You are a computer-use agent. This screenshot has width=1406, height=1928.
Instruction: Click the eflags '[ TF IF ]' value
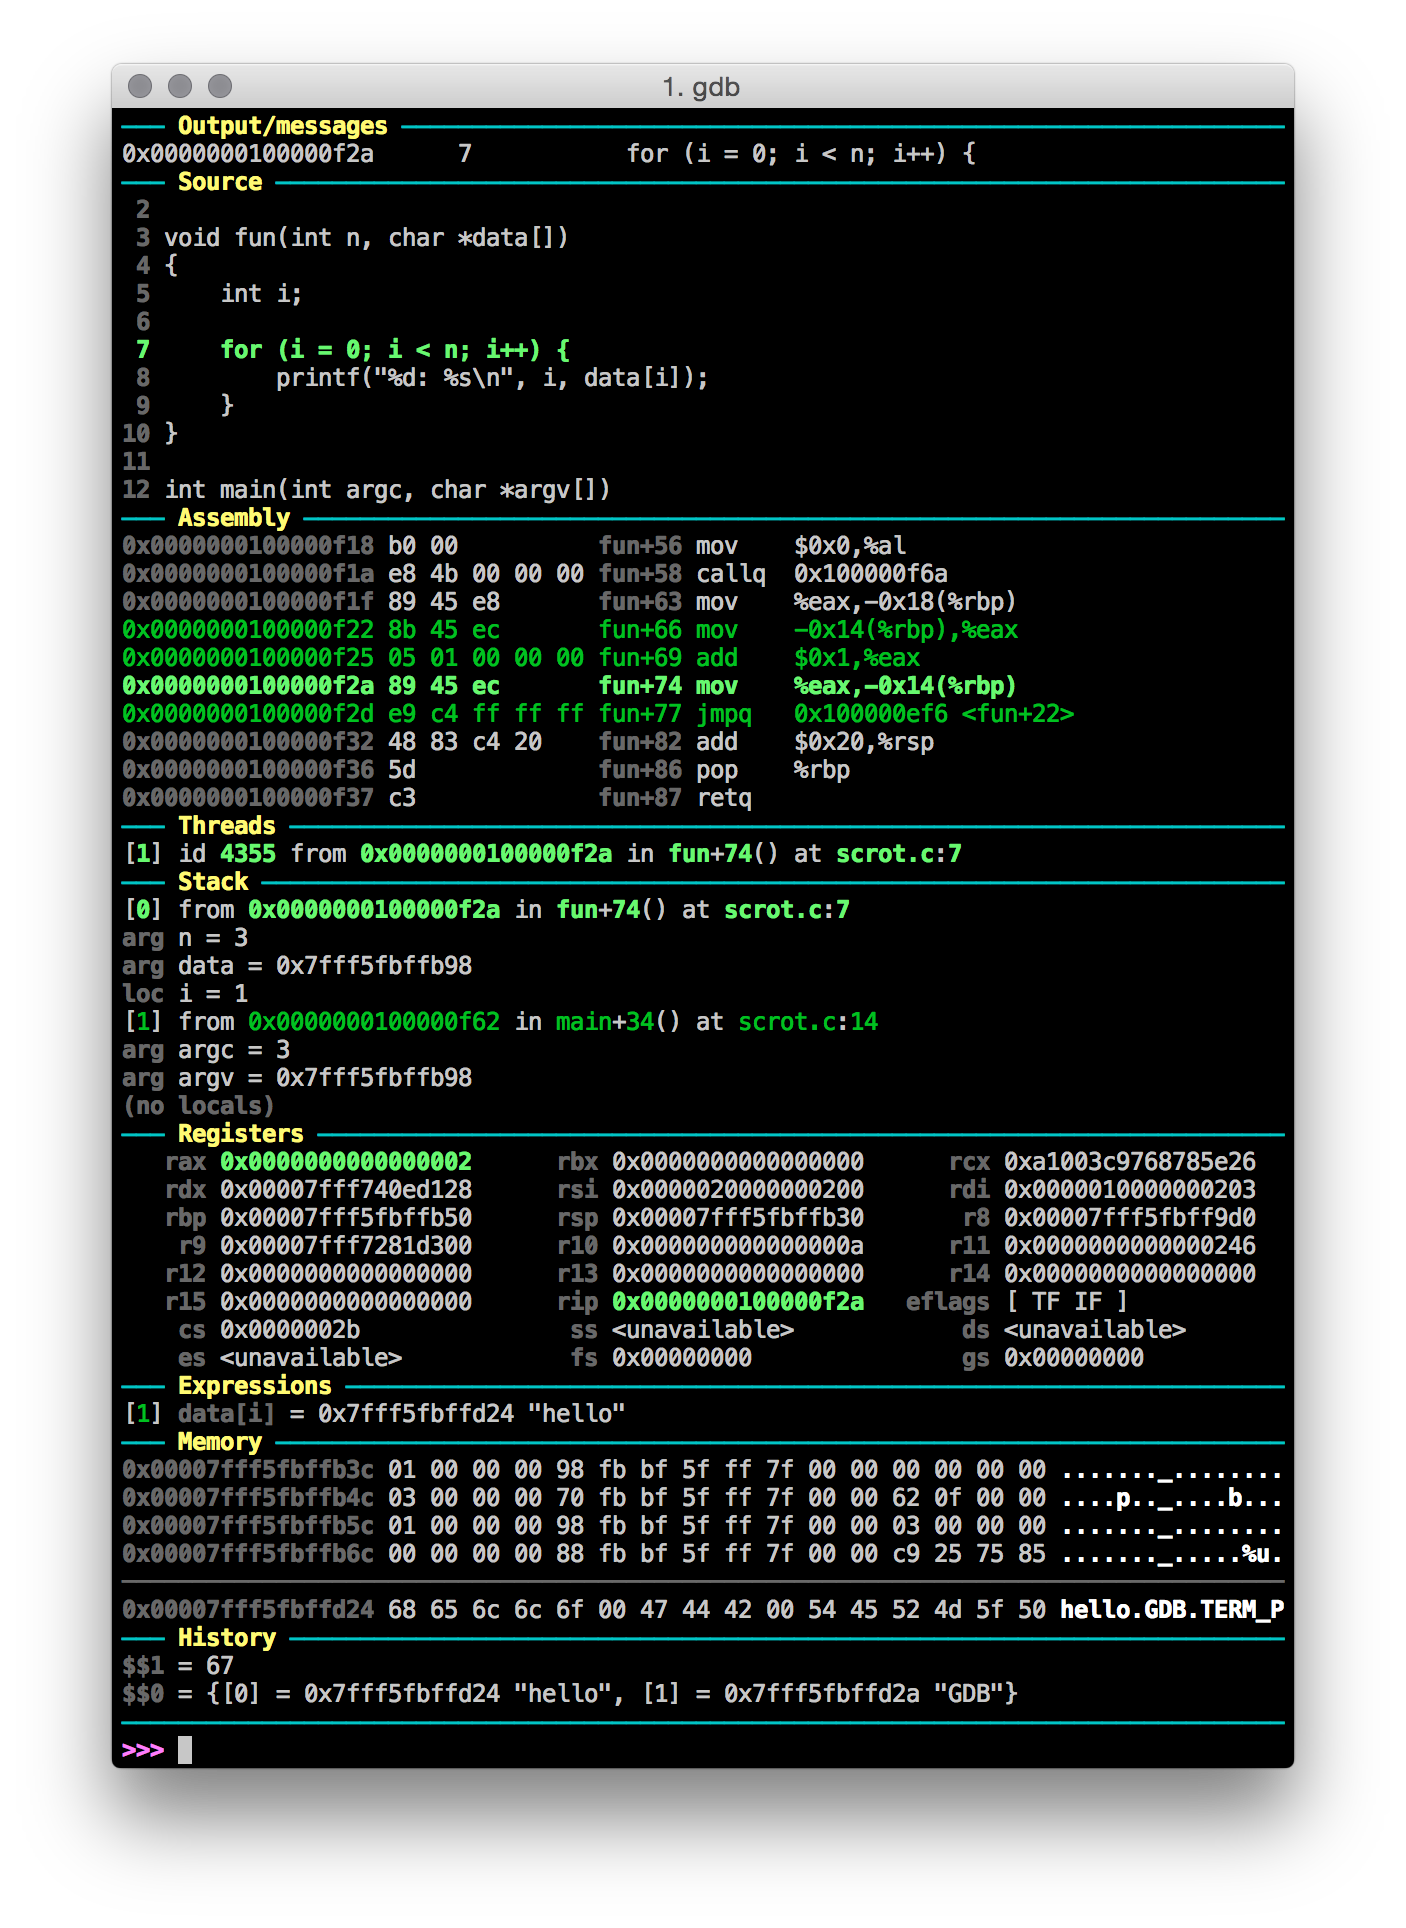[x=1067, y=1302]
